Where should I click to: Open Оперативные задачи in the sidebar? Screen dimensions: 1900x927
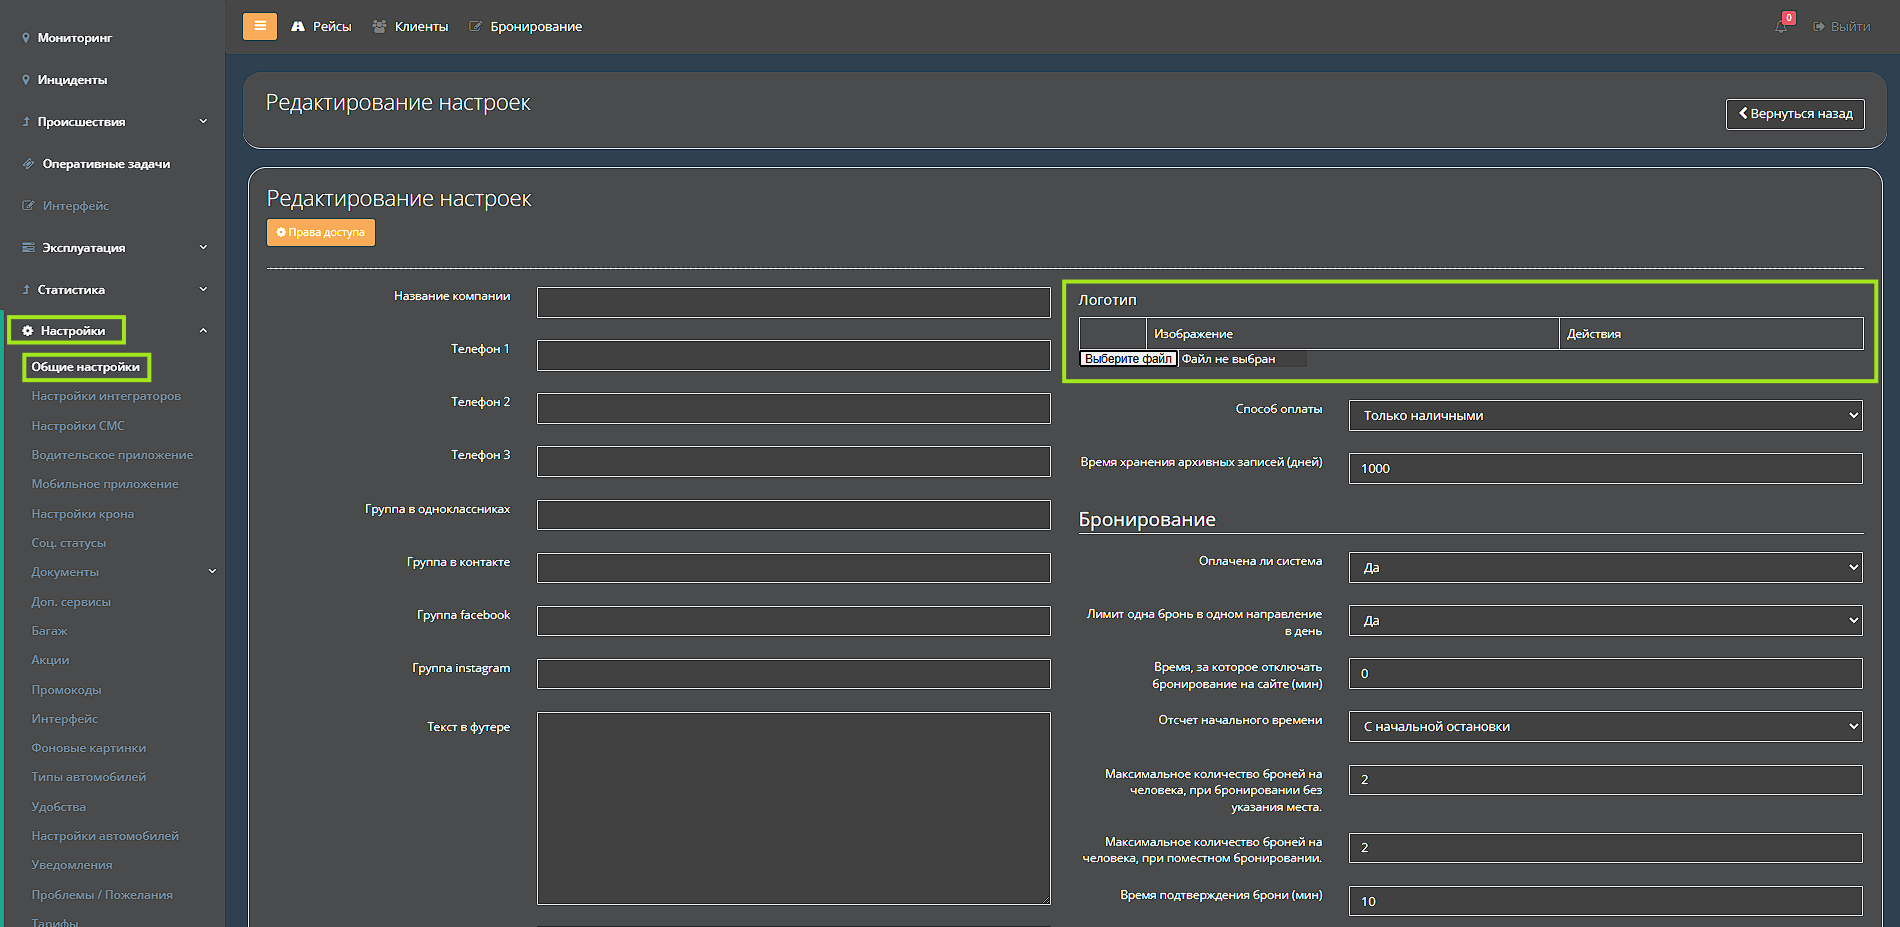[x=105, y=164]
